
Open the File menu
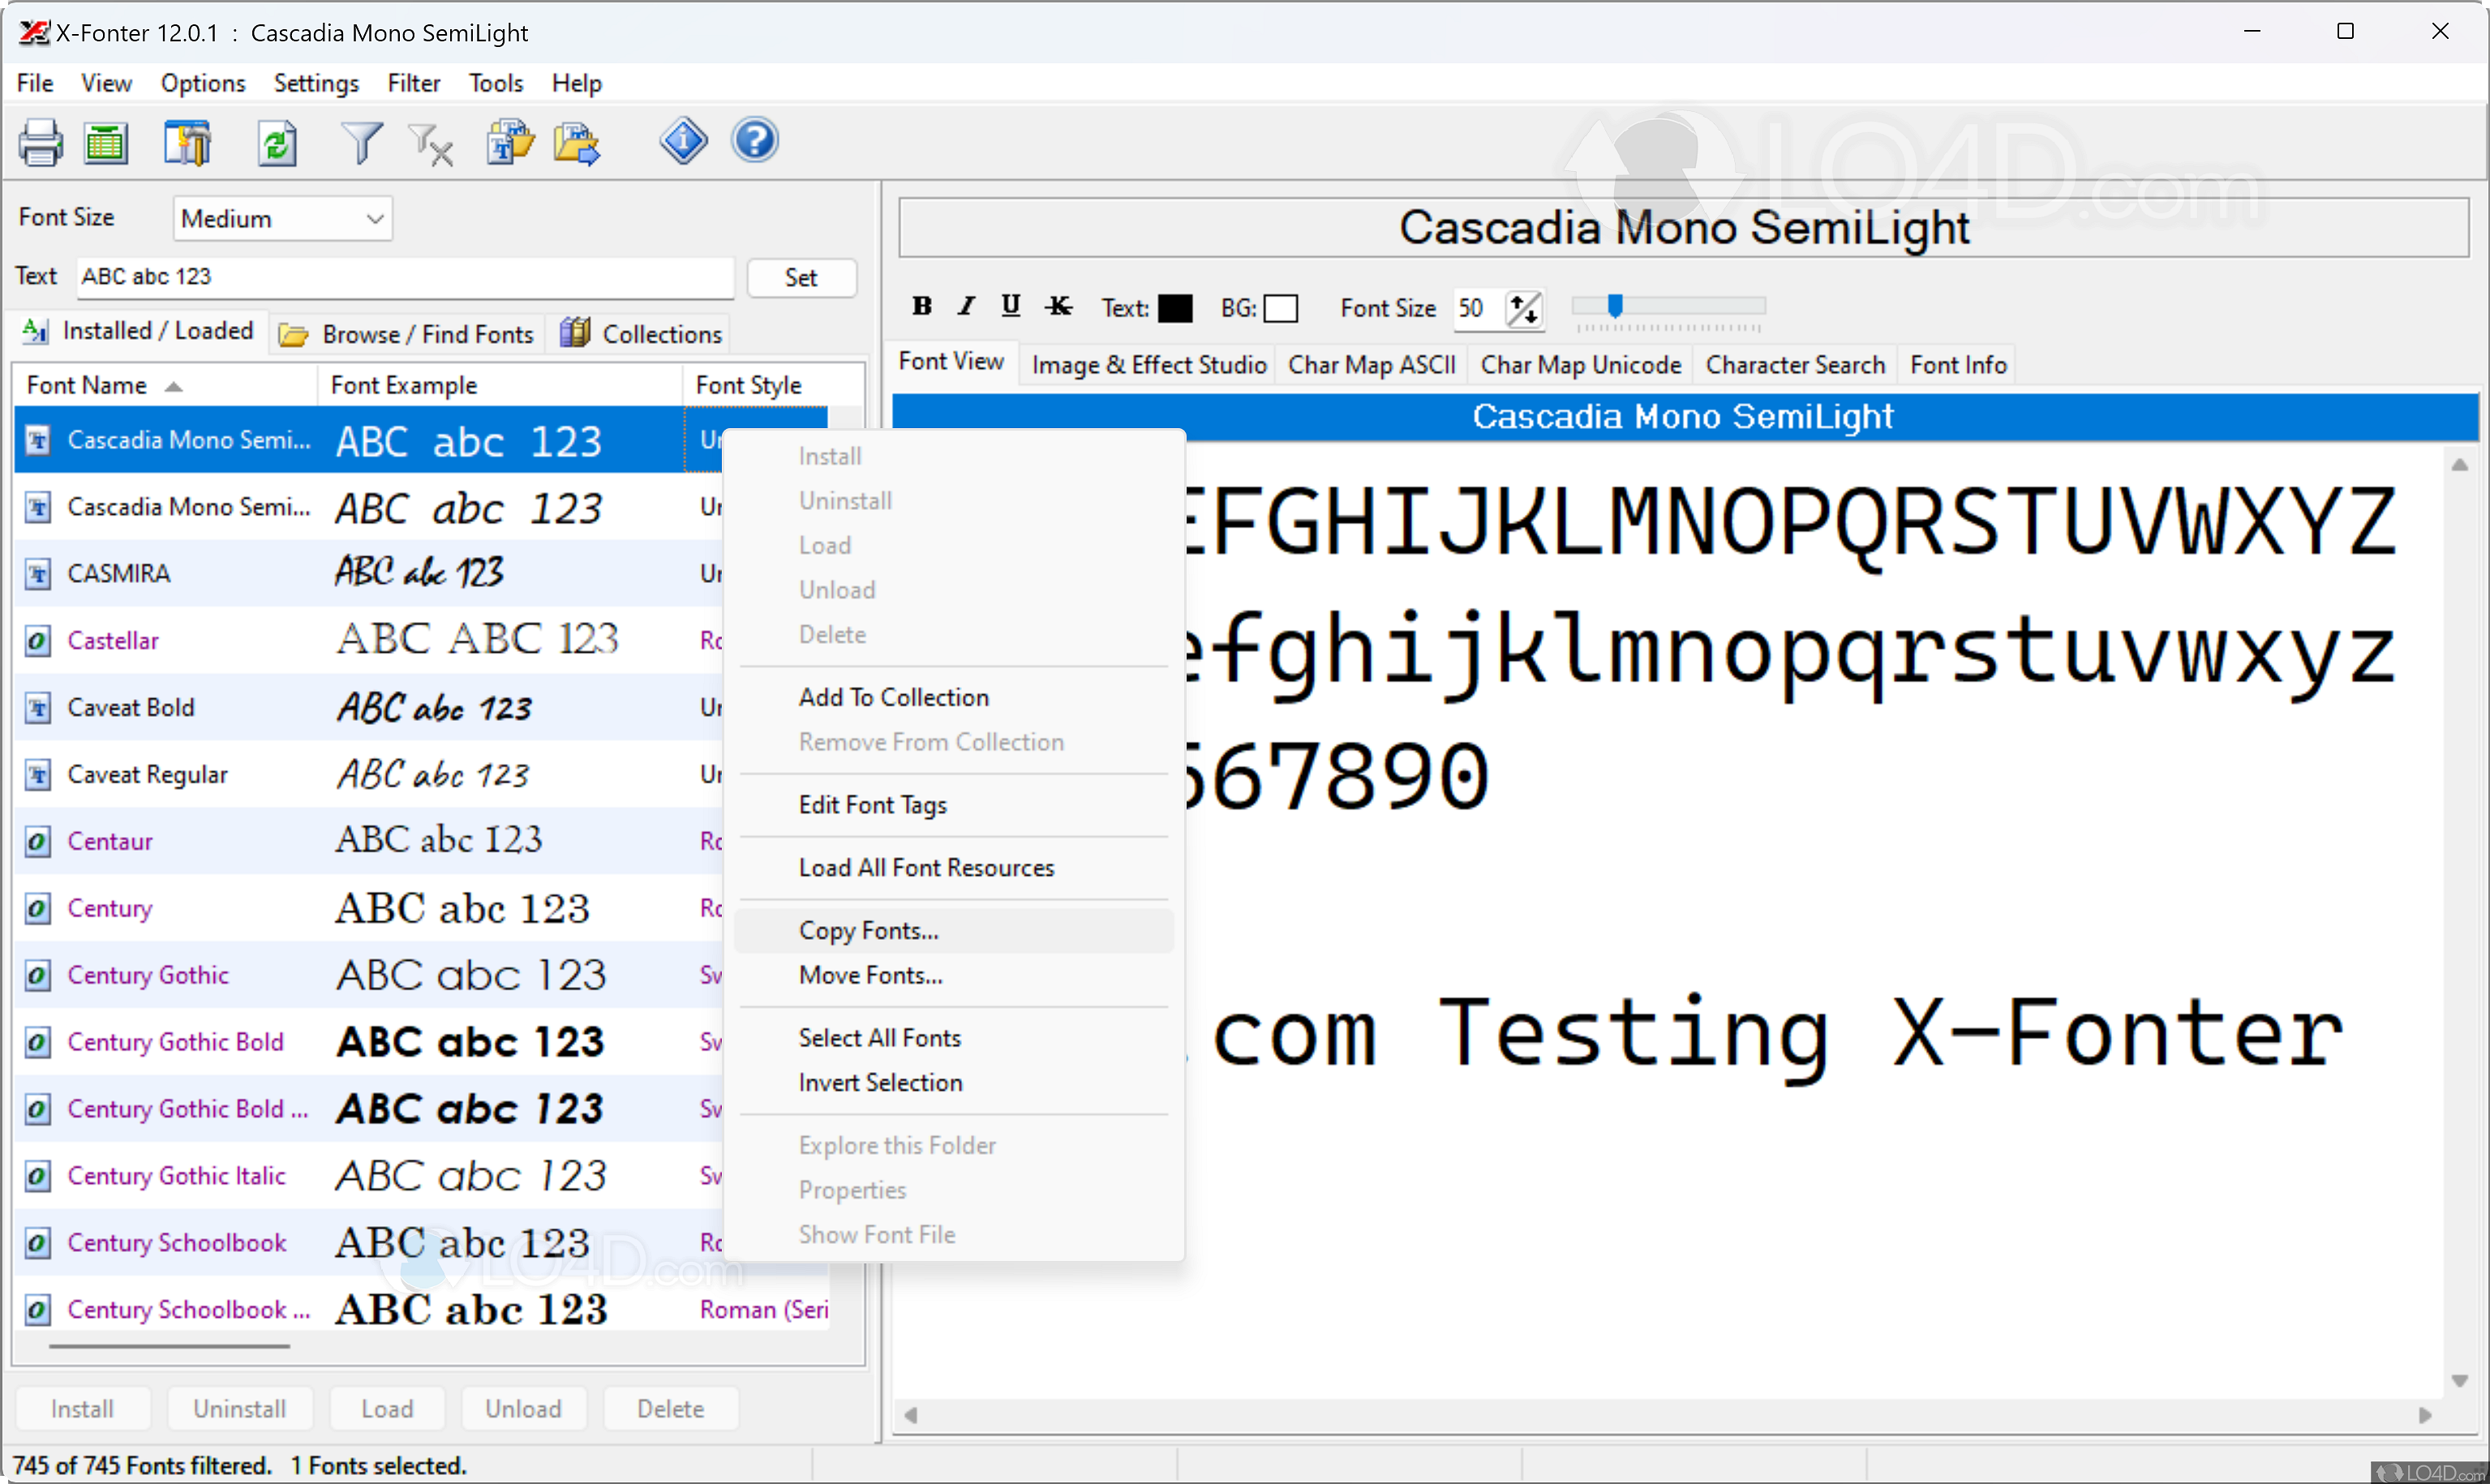tap(35, 83)
